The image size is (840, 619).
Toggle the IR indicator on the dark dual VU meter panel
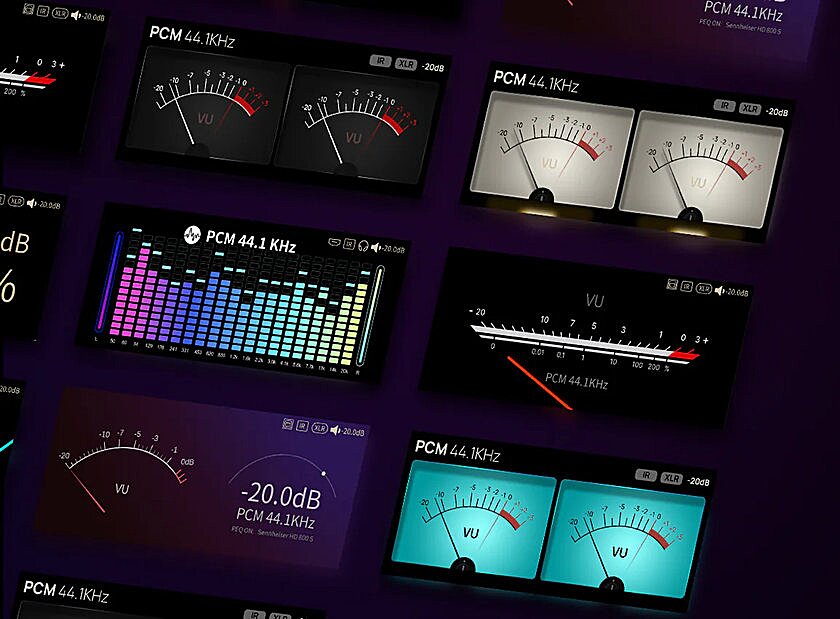380,61
